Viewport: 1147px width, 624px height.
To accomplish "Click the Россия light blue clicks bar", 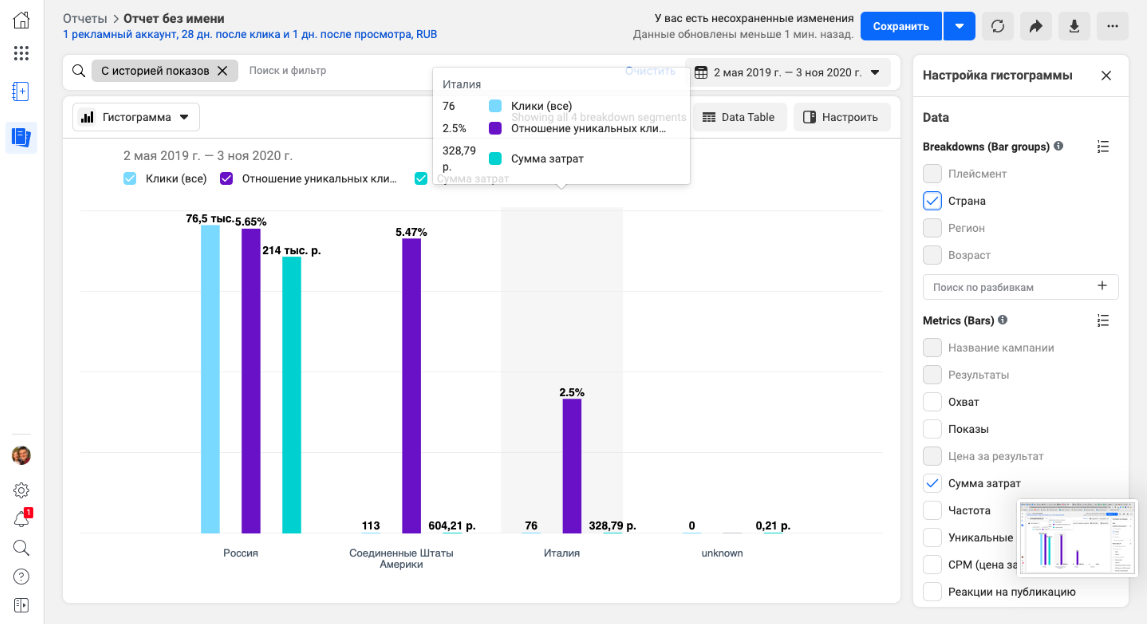I will coord(211,379).
